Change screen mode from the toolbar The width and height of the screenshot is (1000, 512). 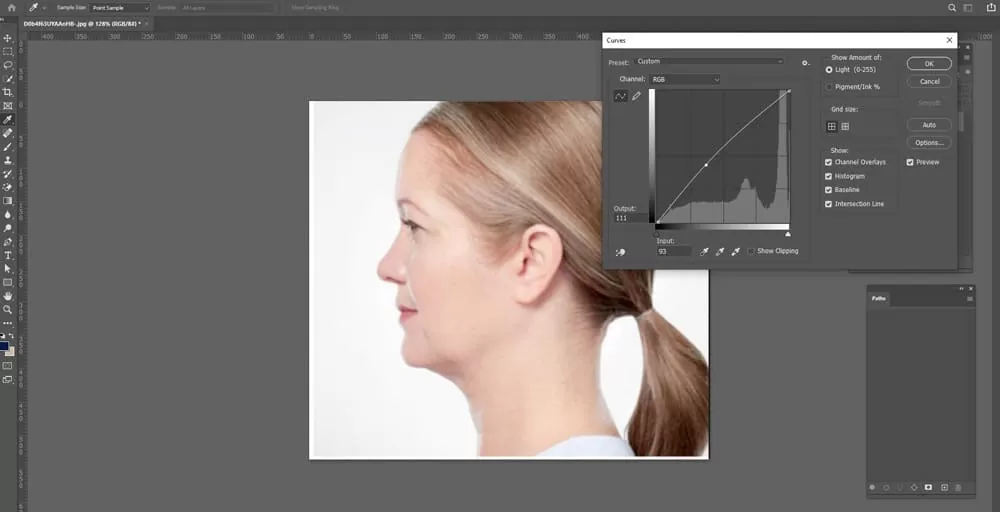[8, 379]
